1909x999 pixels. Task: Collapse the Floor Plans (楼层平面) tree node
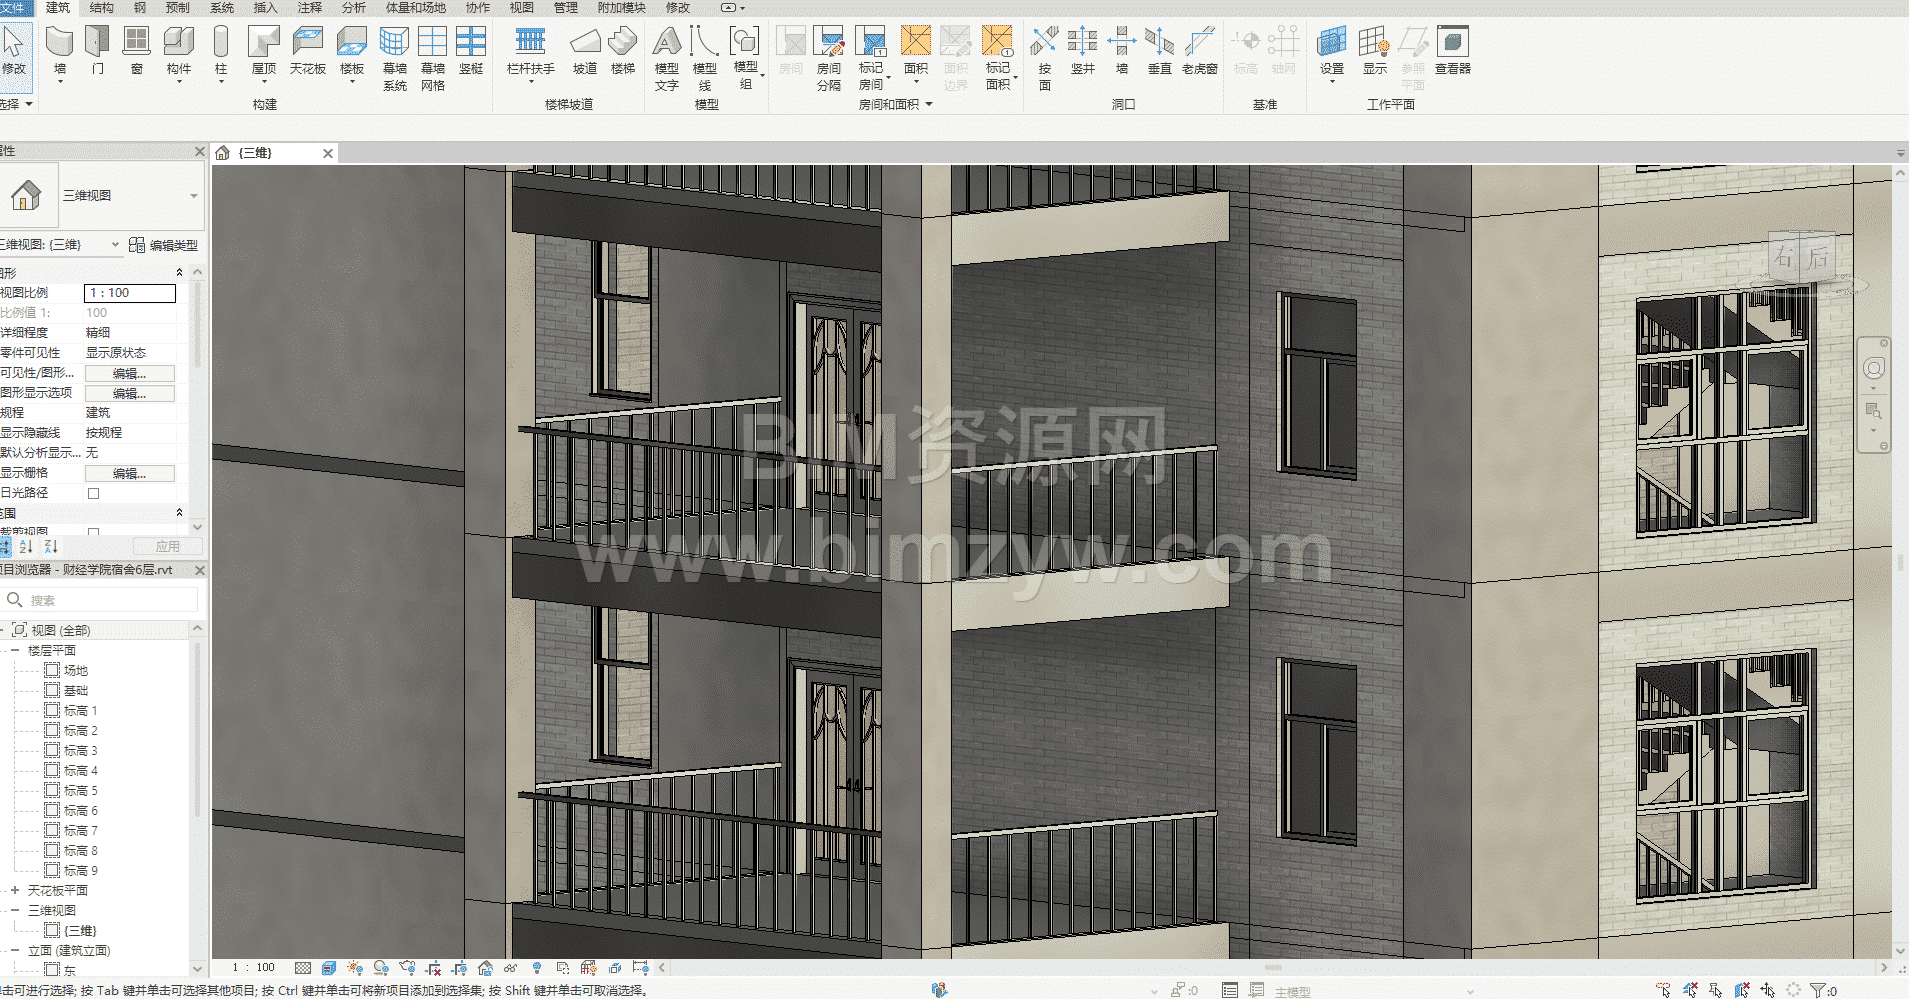(x=15, y=651)
